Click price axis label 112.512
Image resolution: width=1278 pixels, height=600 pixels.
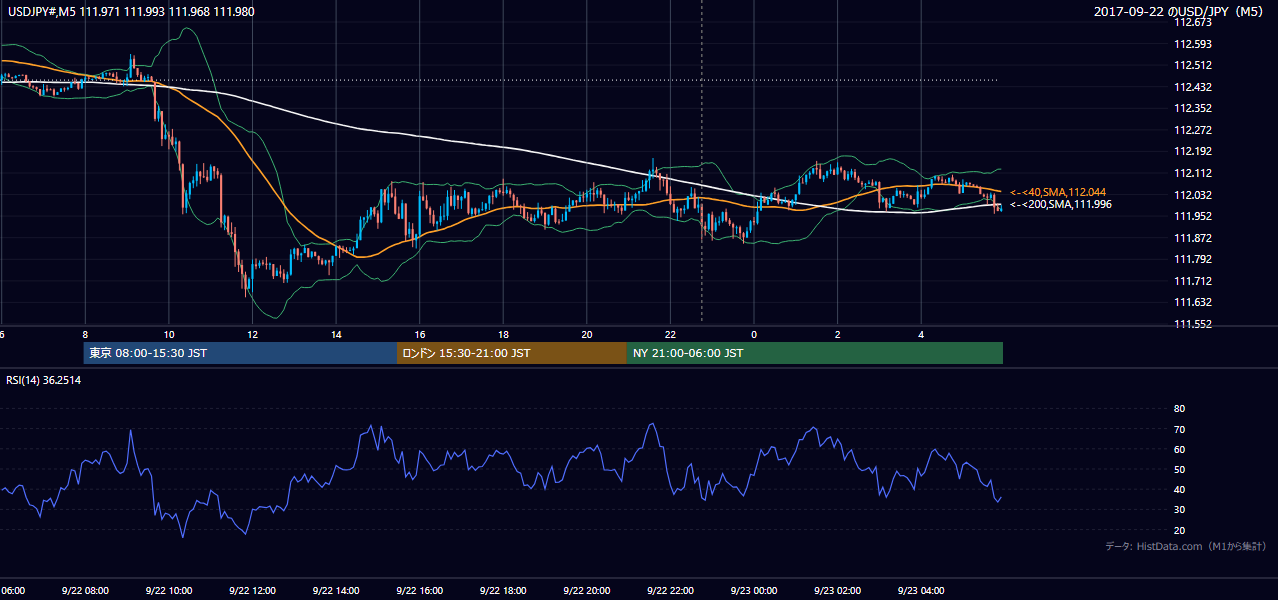click(1193, 65)
